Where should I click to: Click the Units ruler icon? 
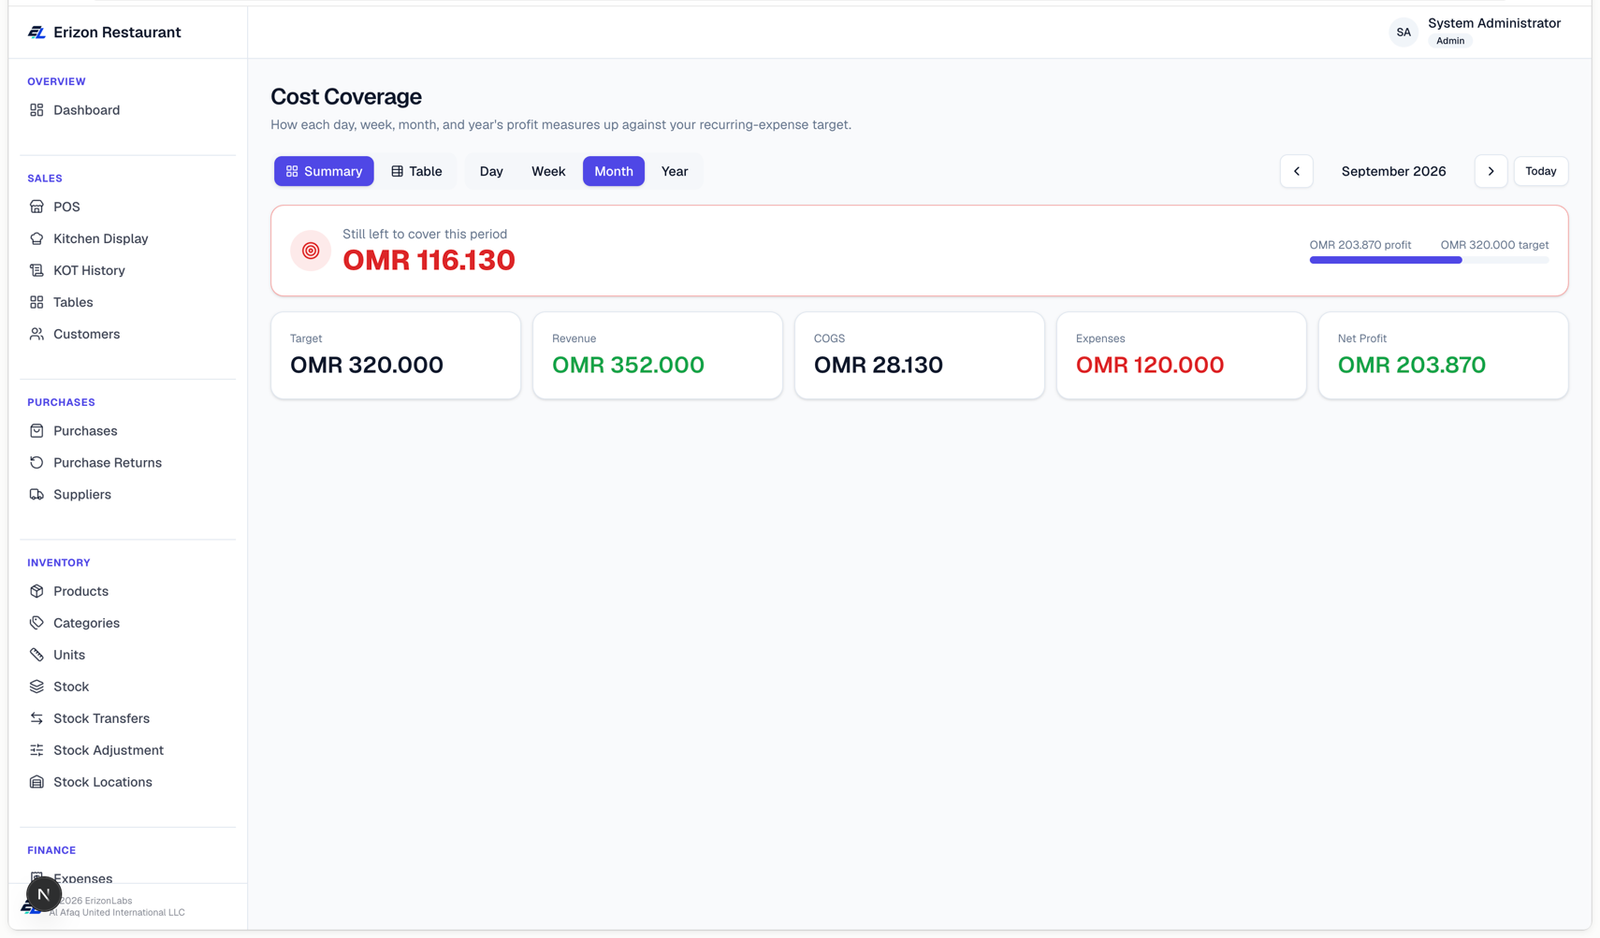(37, 655)
